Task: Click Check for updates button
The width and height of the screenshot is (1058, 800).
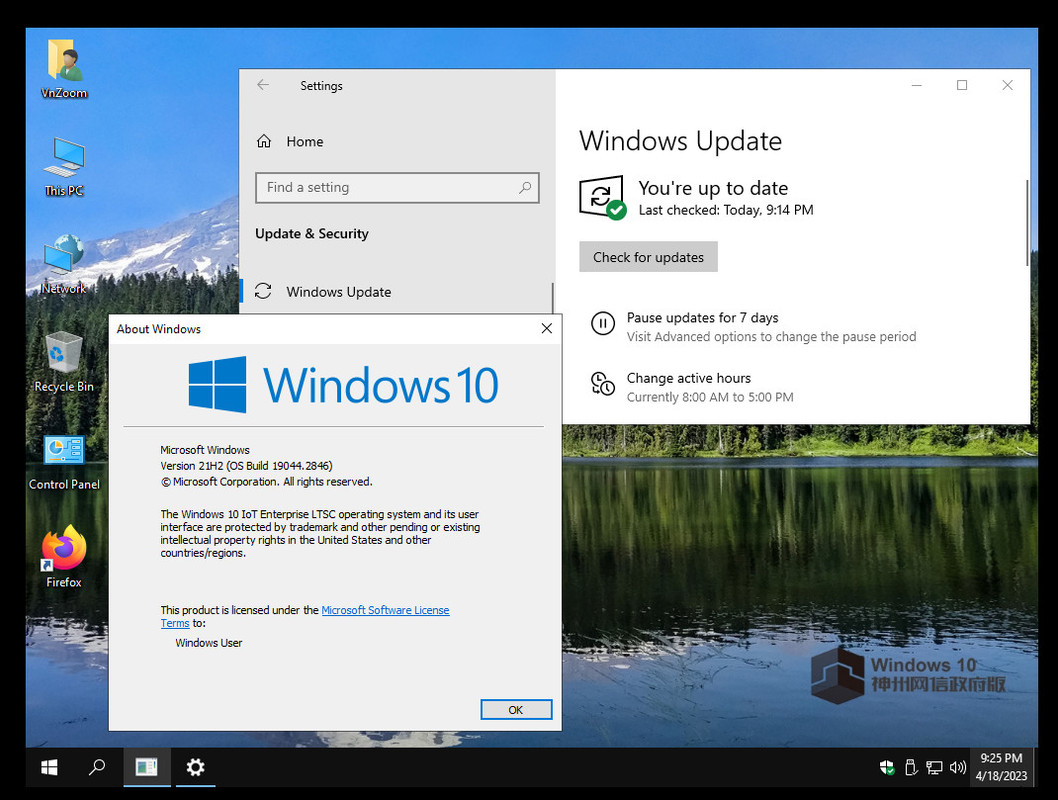Action: point(648,257)
